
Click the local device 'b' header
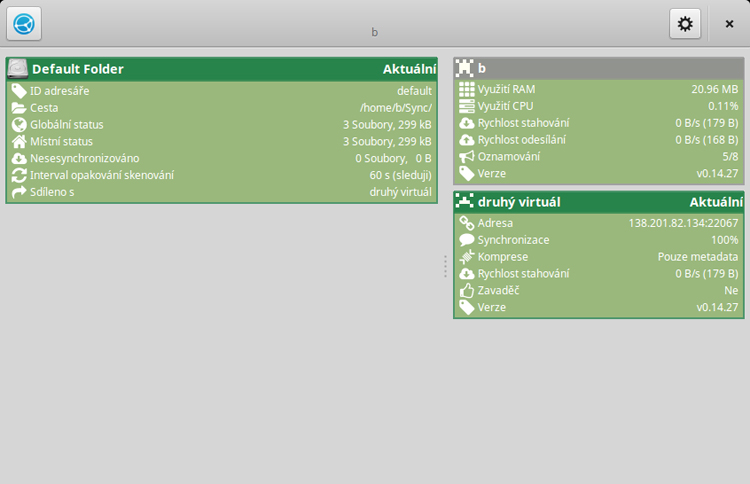point(598,69)
